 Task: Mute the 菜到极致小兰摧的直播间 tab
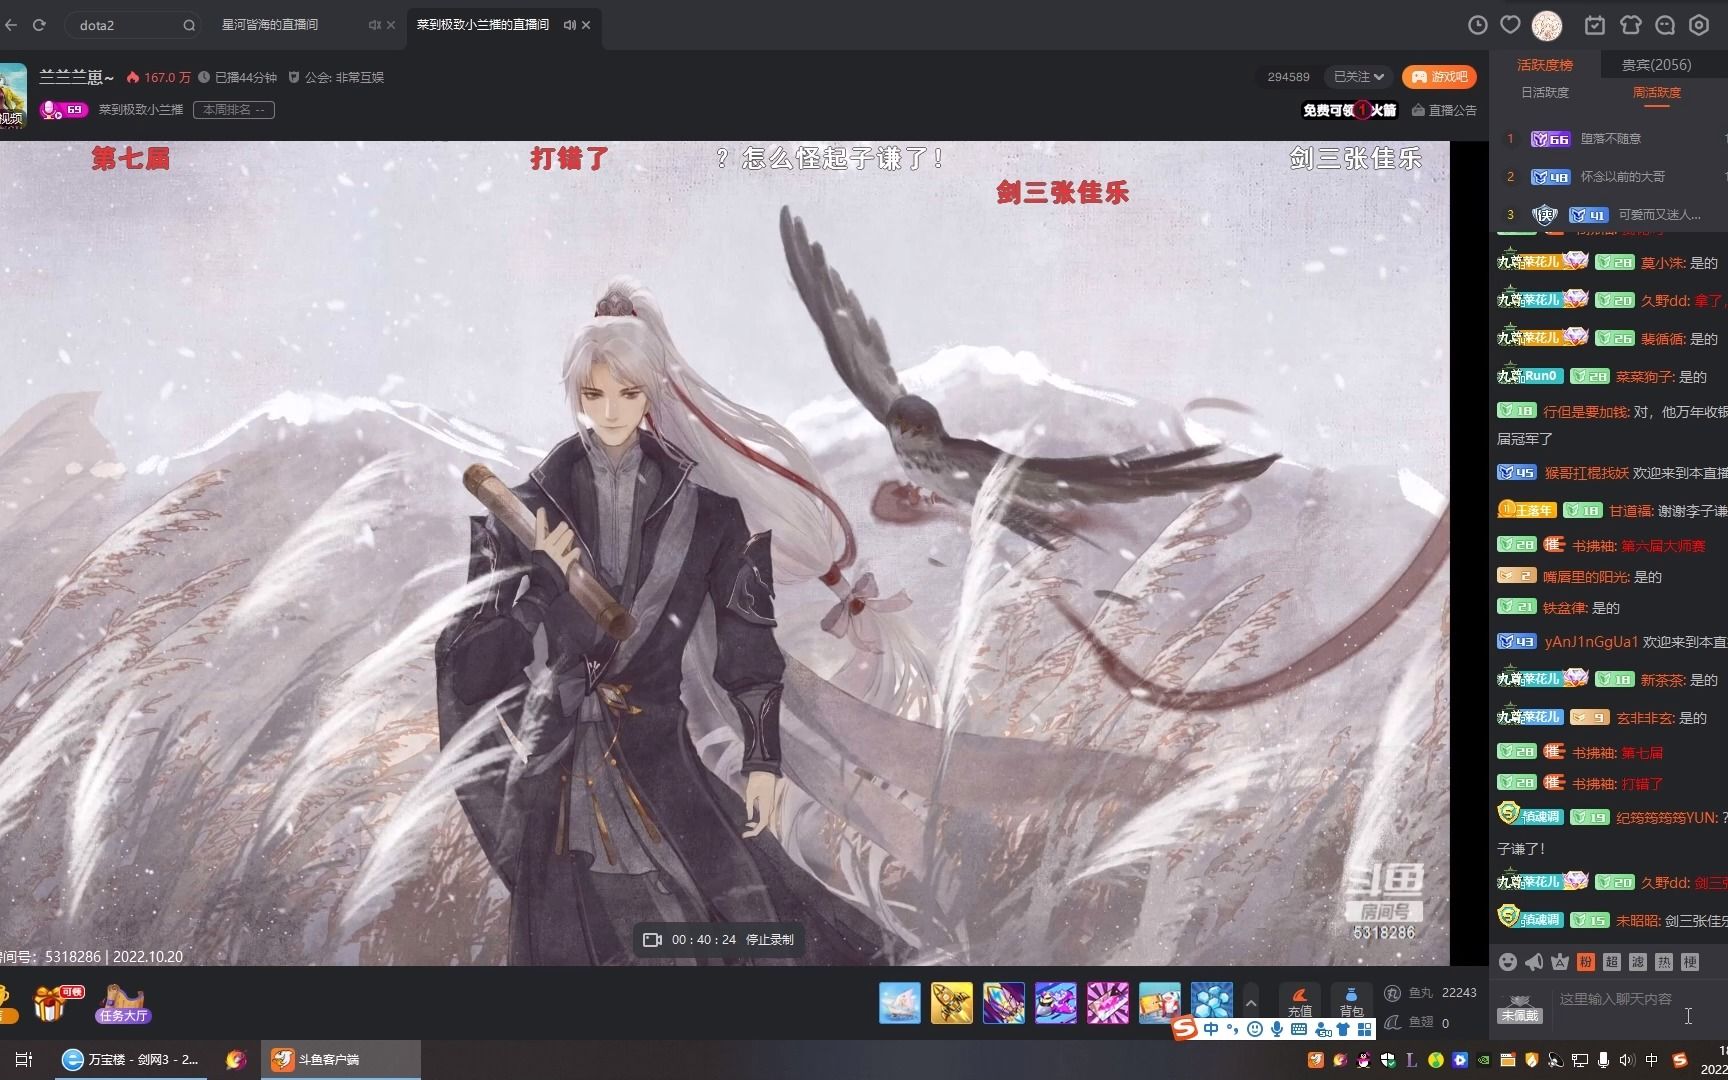[569, 25]
